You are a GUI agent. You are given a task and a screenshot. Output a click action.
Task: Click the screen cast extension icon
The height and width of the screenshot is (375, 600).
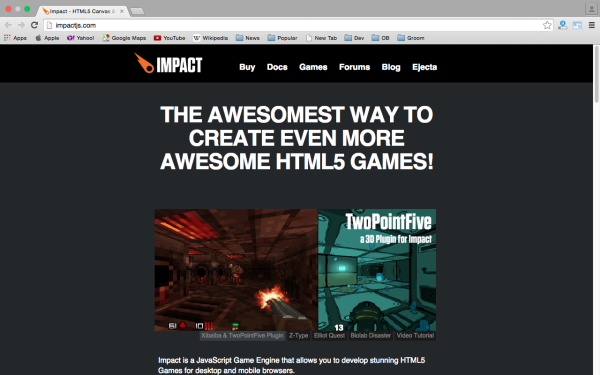pos(577,25)
